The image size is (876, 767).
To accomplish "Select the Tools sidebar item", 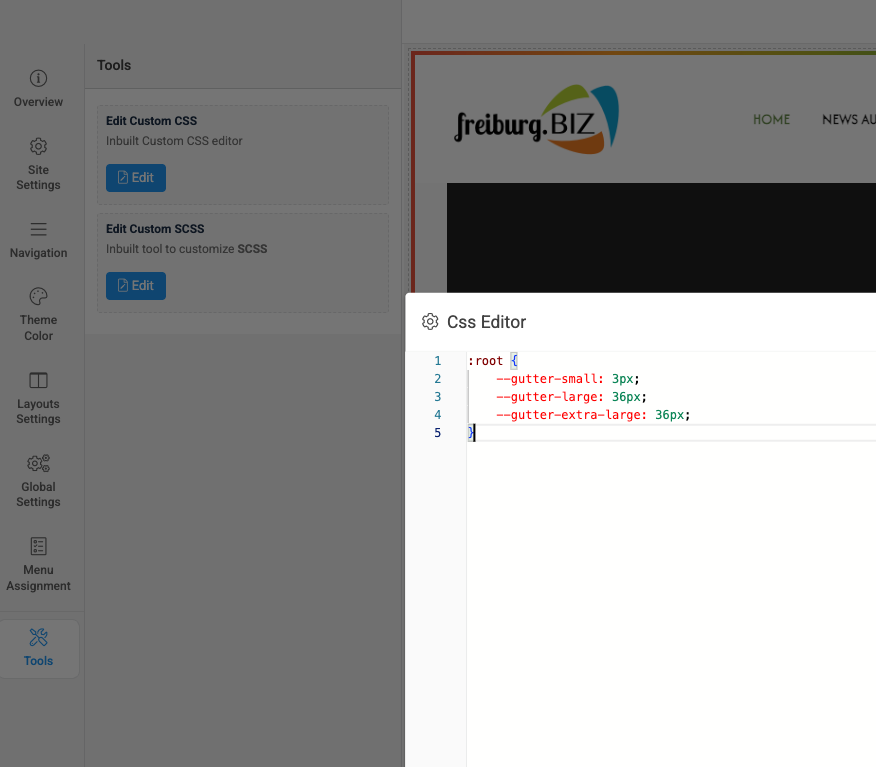I will click(x=39, y=648).
